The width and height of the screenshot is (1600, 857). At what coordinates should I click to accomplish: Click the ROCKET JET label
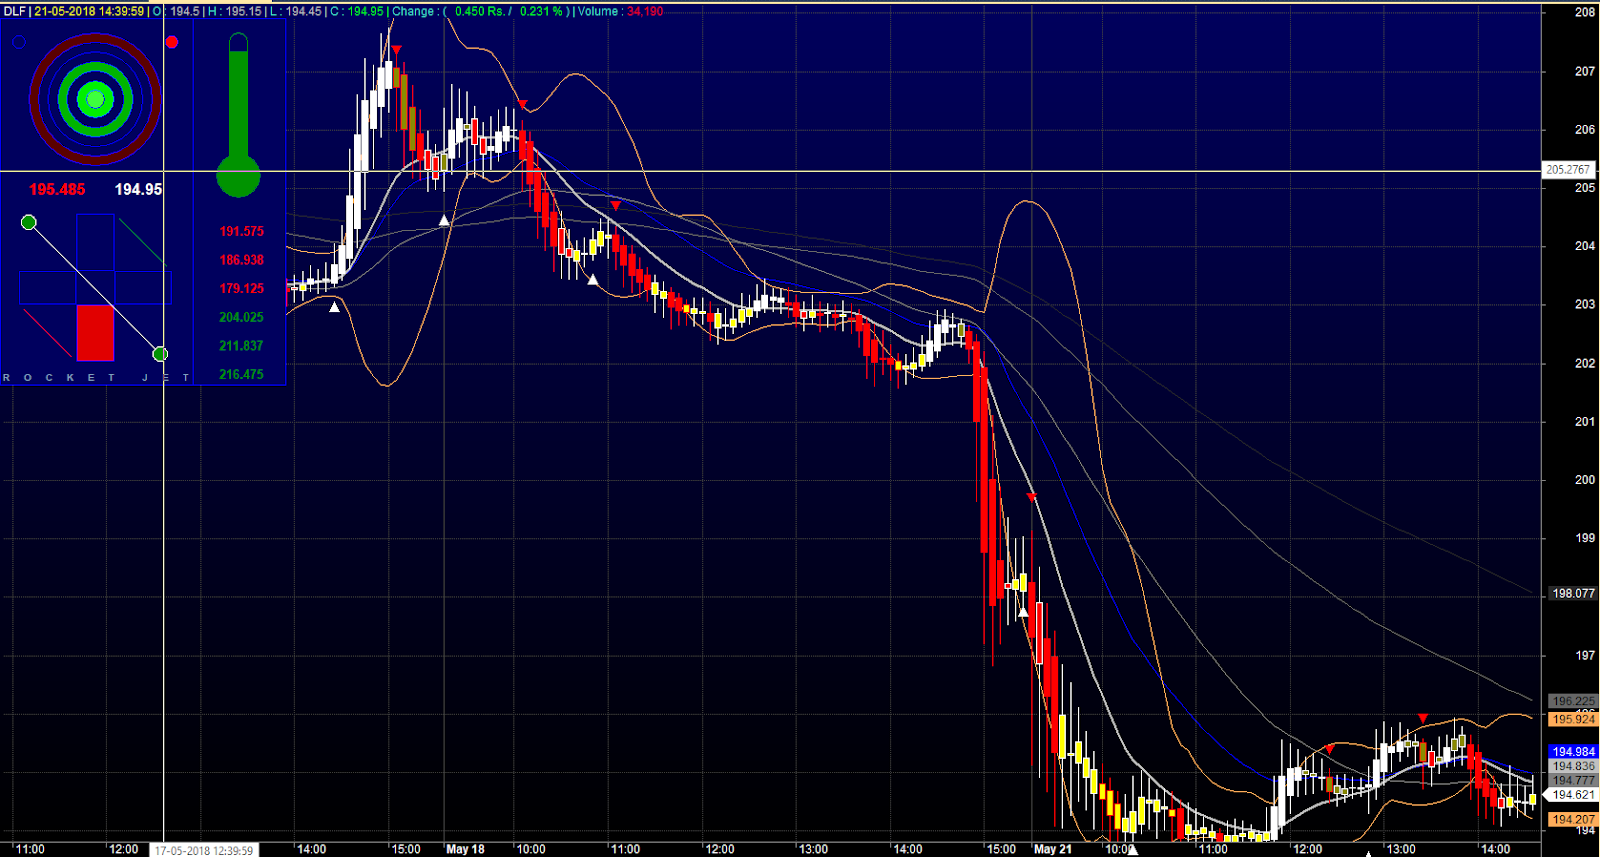click(96, 378)
